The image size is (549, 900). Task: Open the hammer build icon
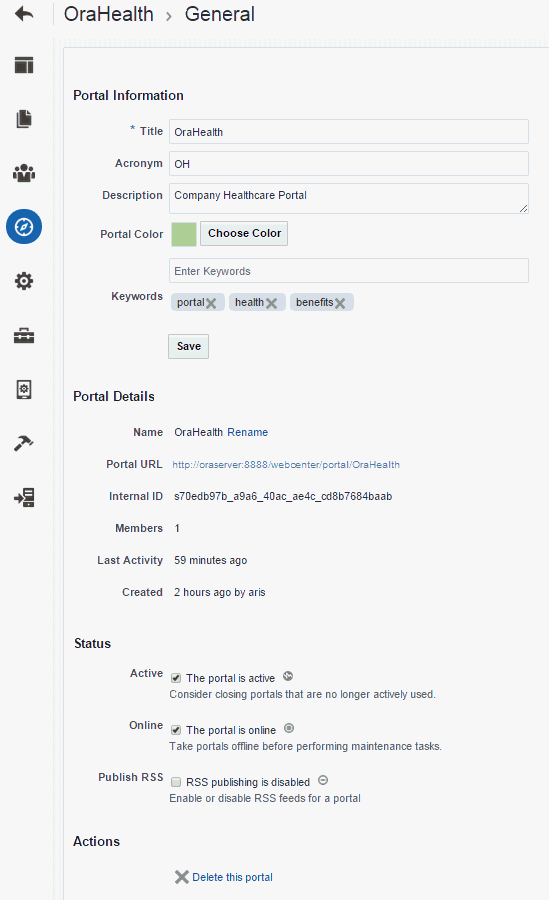coord(24,443)
